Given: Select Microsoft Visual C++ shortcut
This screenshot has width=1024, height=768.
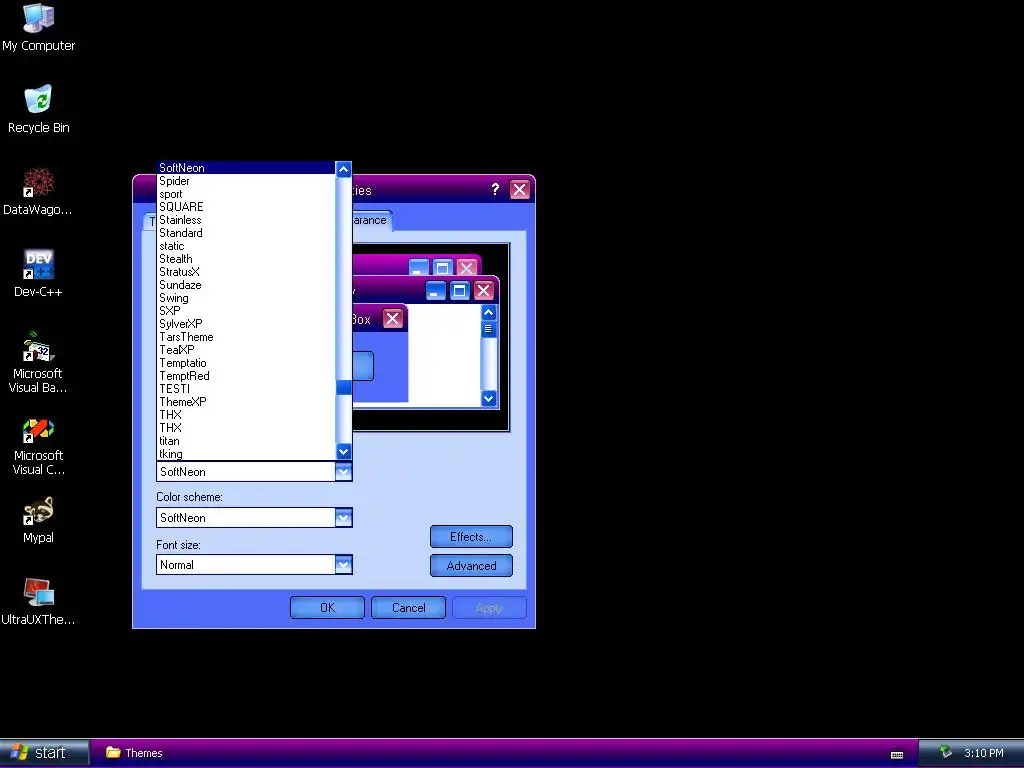Looking at the screenshot, I should (x=39, y=446).
